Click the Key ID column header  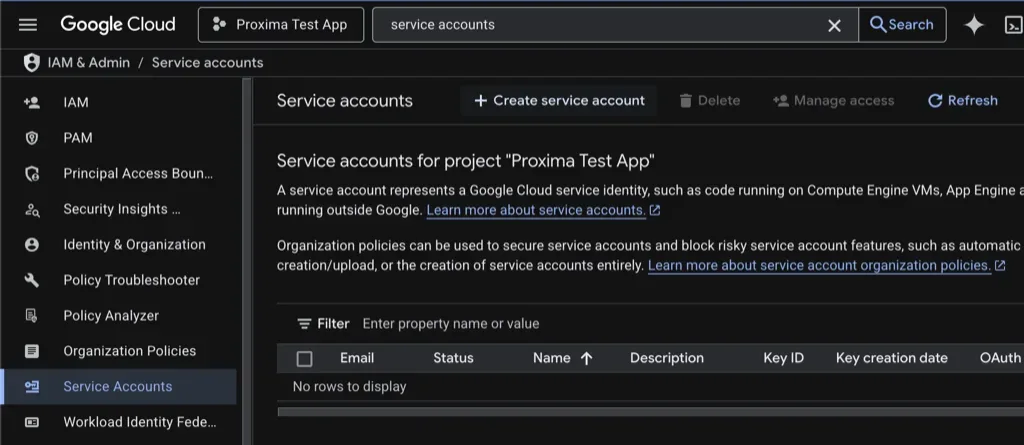784,358
